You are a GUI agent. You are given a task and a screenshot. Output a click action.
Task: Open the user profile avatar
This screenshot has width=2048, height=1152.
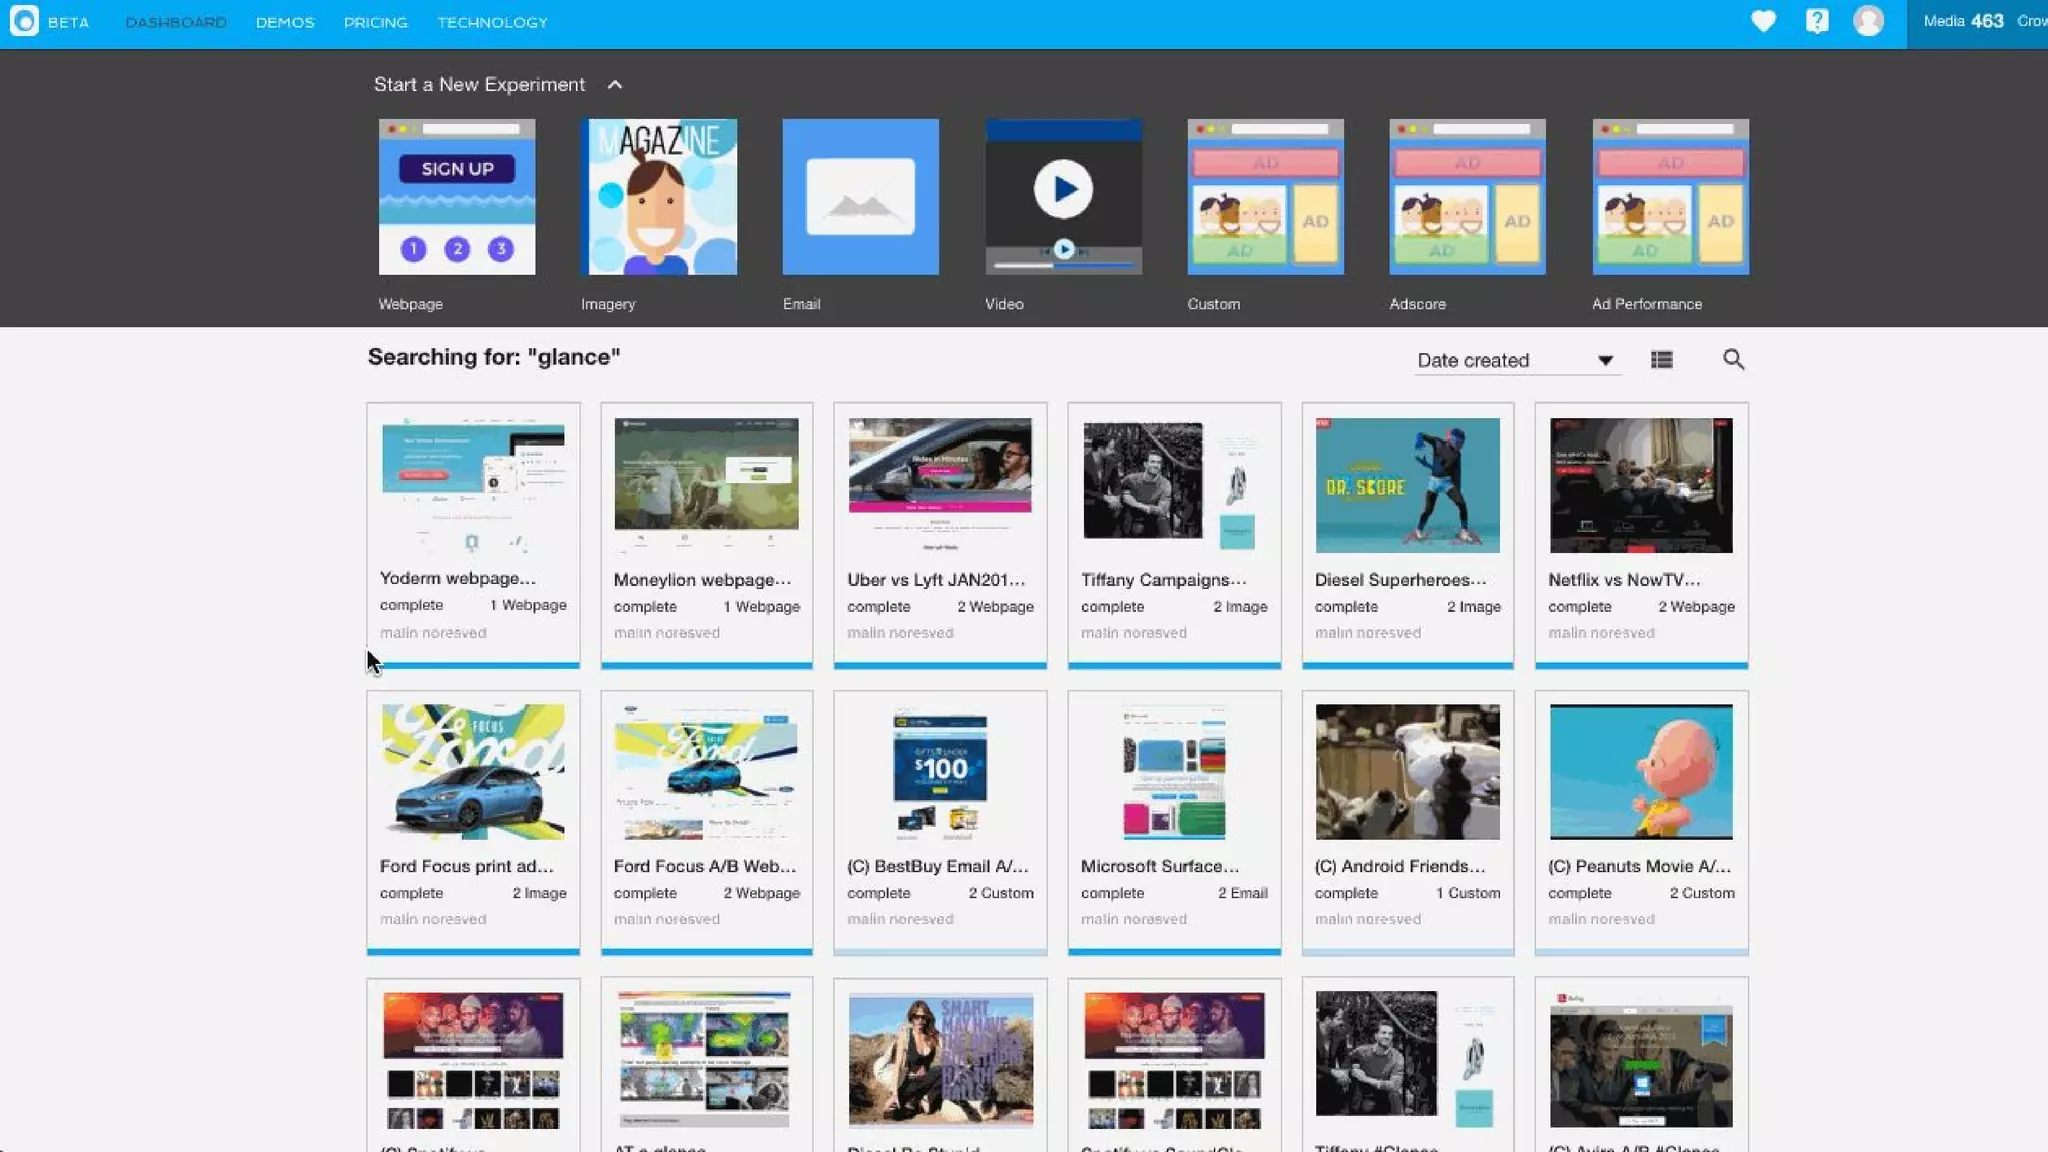pos(1868,21)
